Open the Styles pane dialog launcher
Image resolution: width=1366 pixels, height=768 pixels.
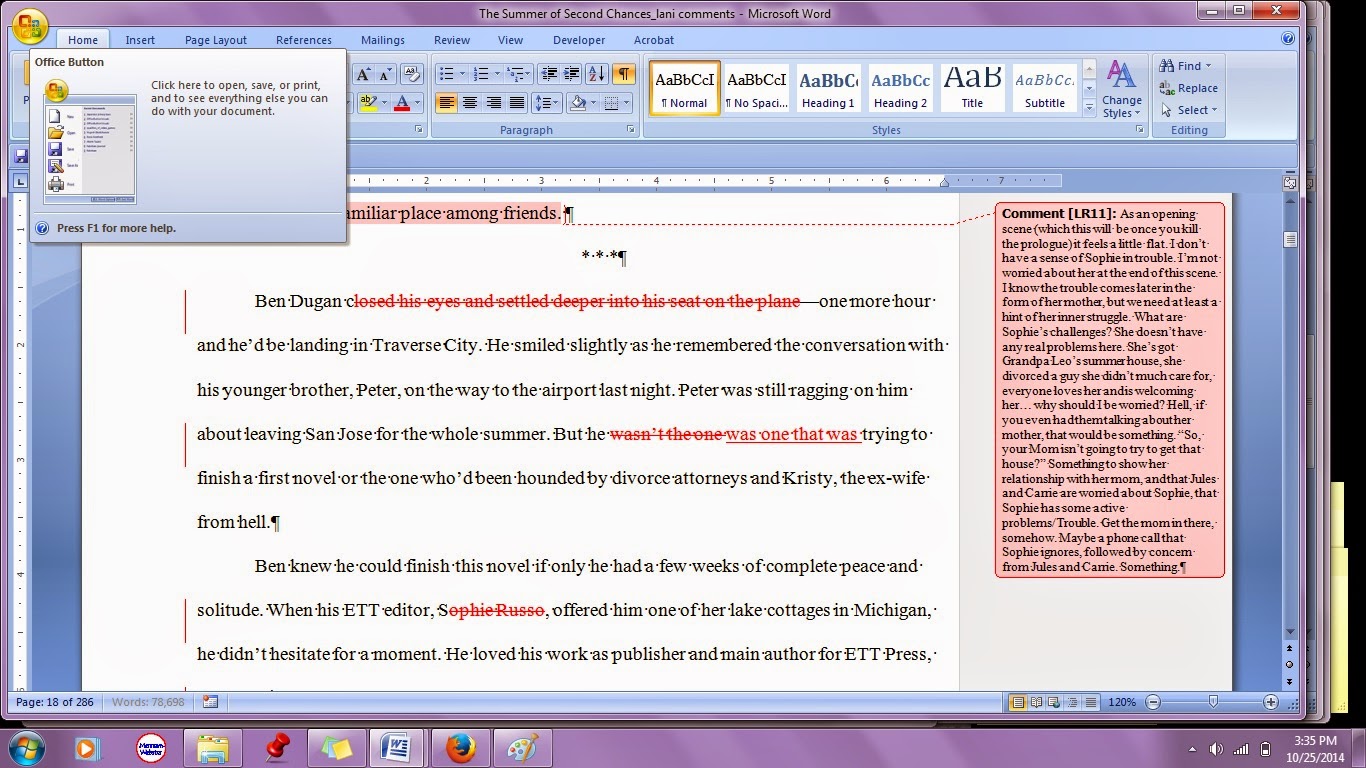[x=1140, y=130]
